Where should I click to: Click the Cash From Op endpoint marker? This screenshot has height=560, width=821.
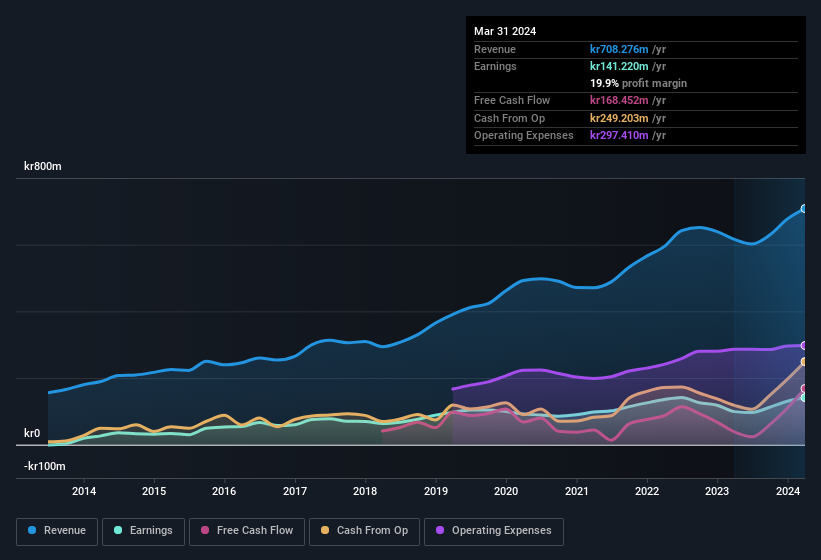[804, 362]
